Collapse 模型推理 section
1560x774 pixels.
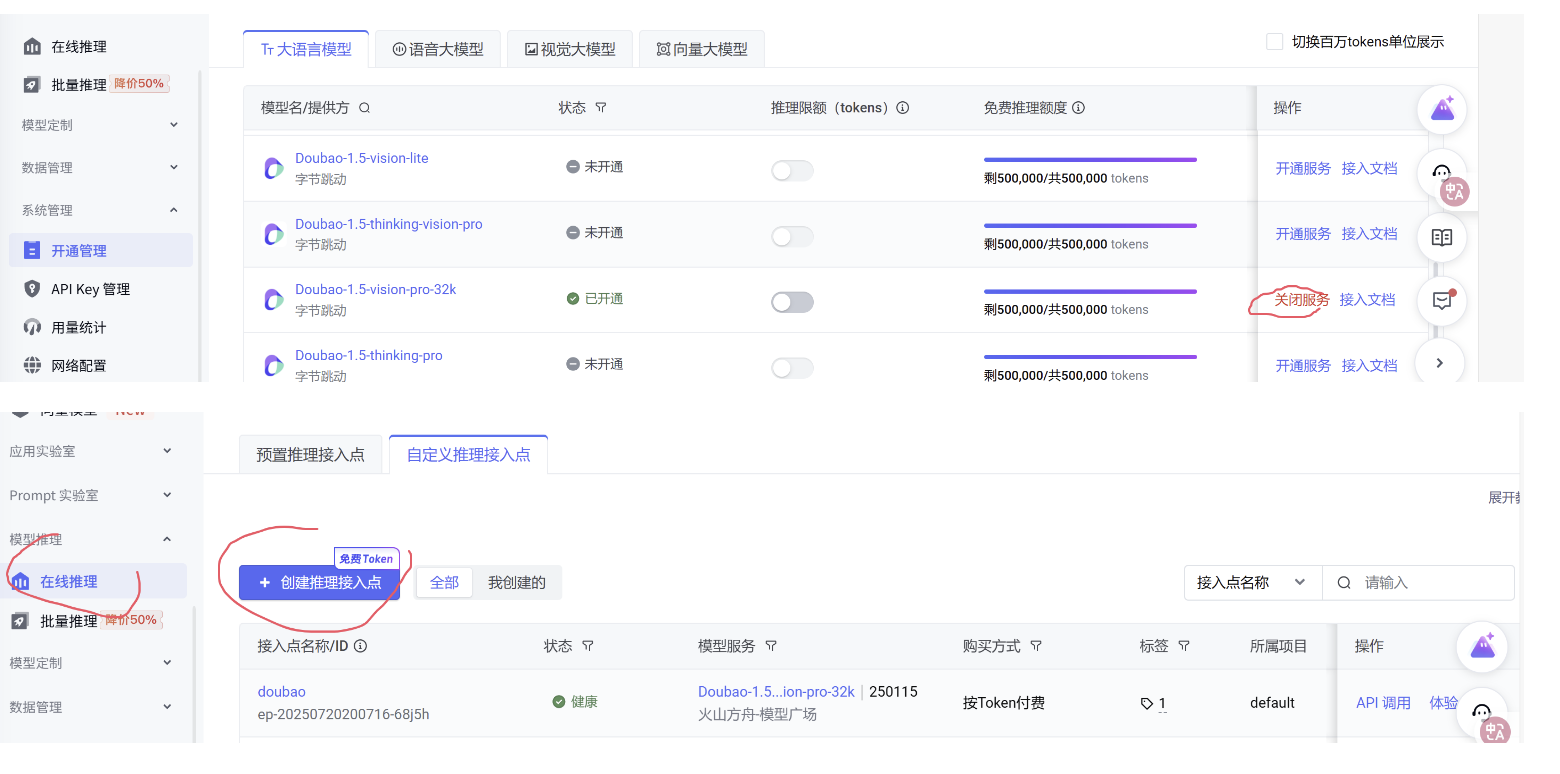(x=92, y=539)
